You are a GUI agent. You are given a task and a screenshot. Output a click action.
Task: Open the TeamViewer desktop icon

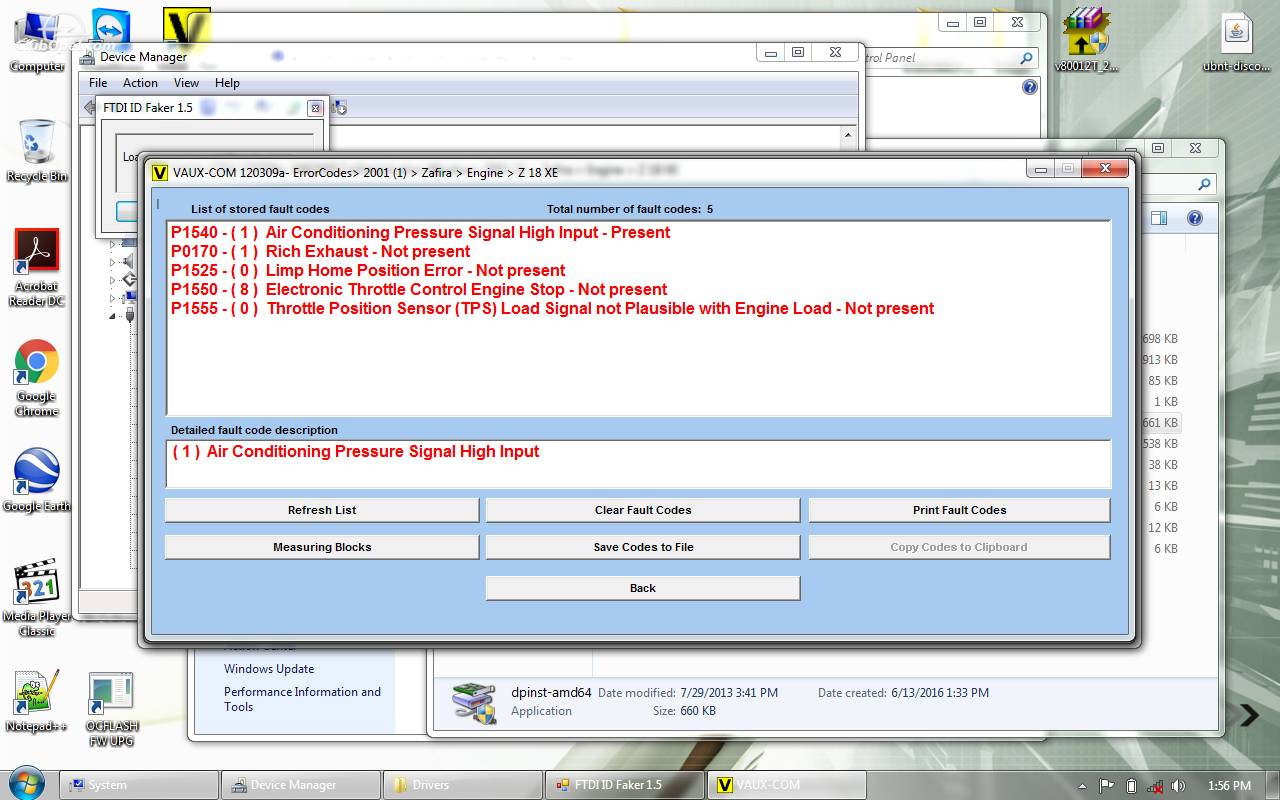point(110,28)
